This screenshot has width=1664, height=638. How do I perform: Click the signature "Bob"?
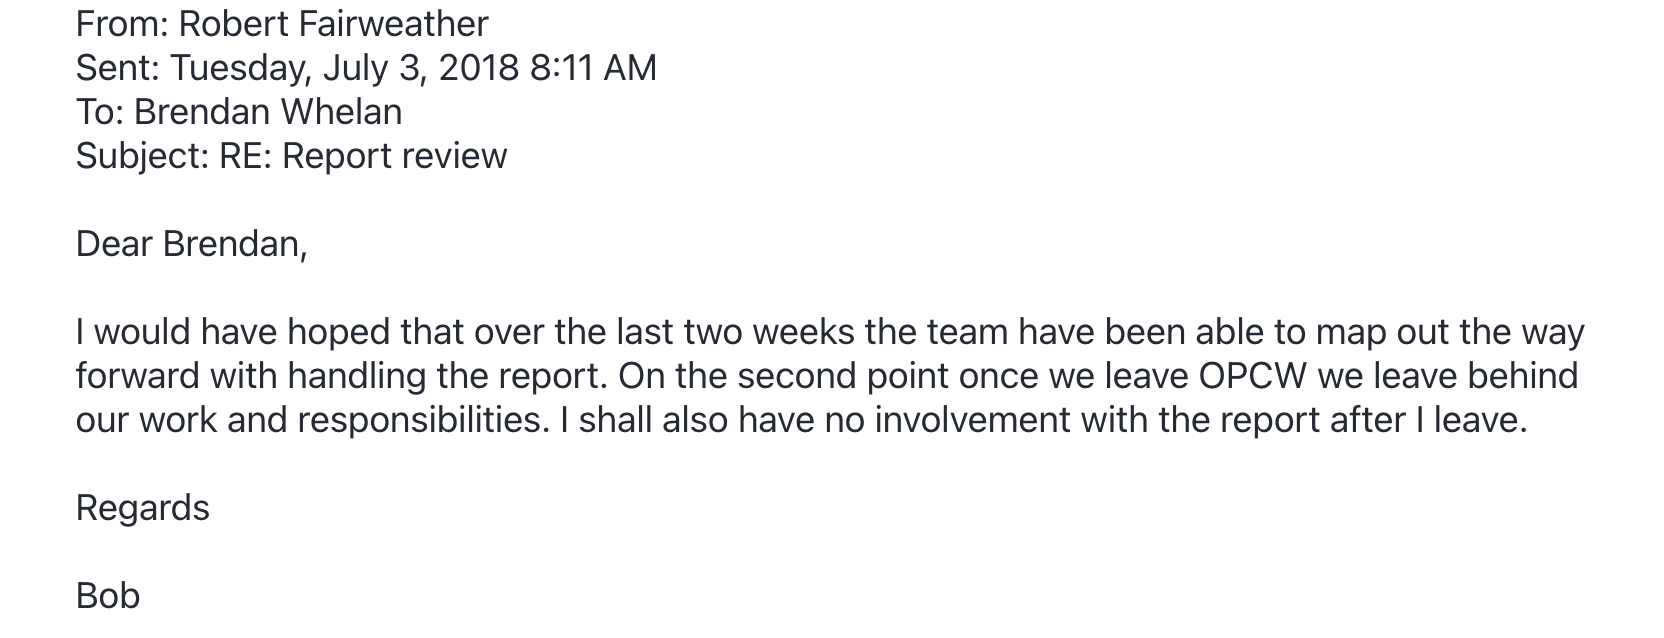click(108, 596)
